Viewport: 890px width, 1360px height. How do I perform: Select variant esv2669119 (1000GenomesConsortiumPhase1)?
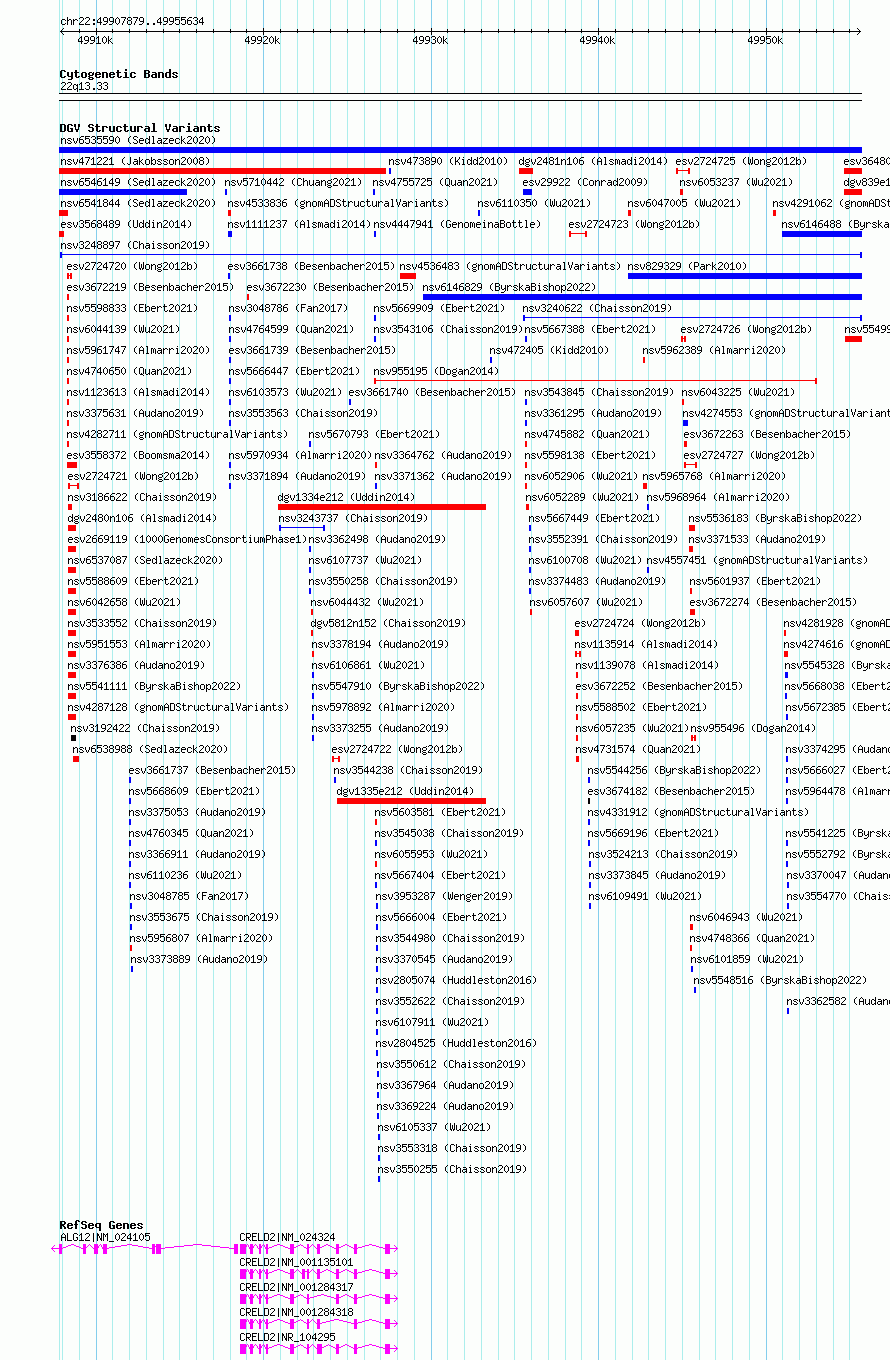(x=187, y=539)
